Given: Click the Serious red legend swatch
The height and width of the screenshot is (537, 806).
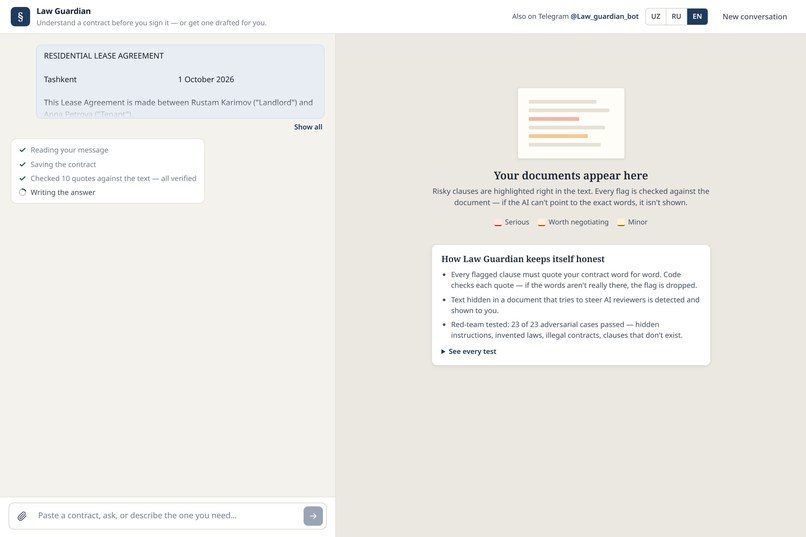Looking at the screenshot, I should coord(498,223).
